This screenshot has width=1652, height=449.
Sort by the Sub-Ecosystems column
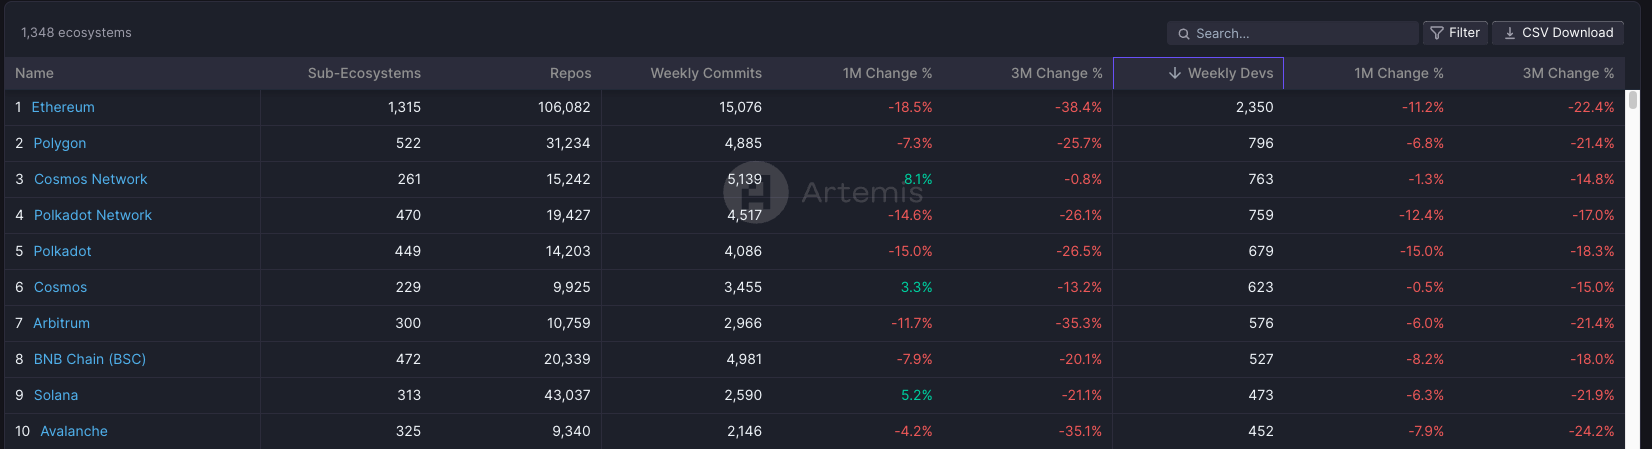click(x=364, y=73)
